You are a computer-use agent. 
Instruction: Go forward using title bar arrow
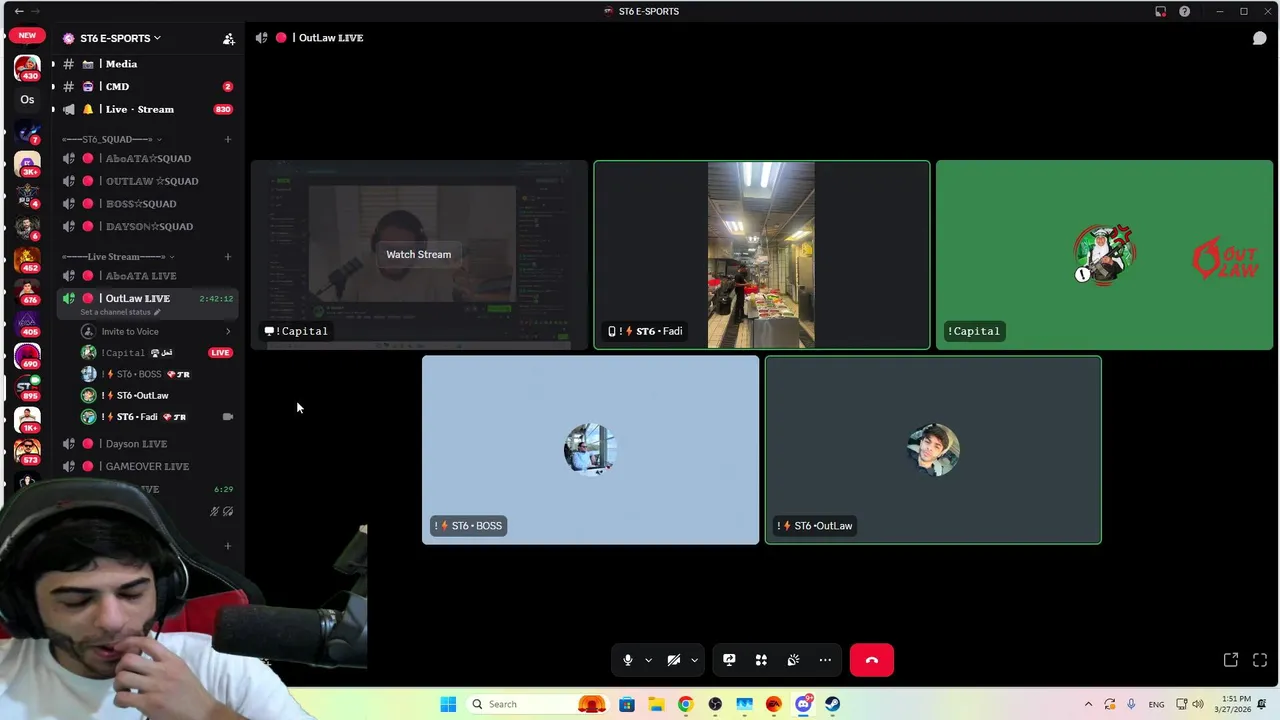click(x=36, y=11)
